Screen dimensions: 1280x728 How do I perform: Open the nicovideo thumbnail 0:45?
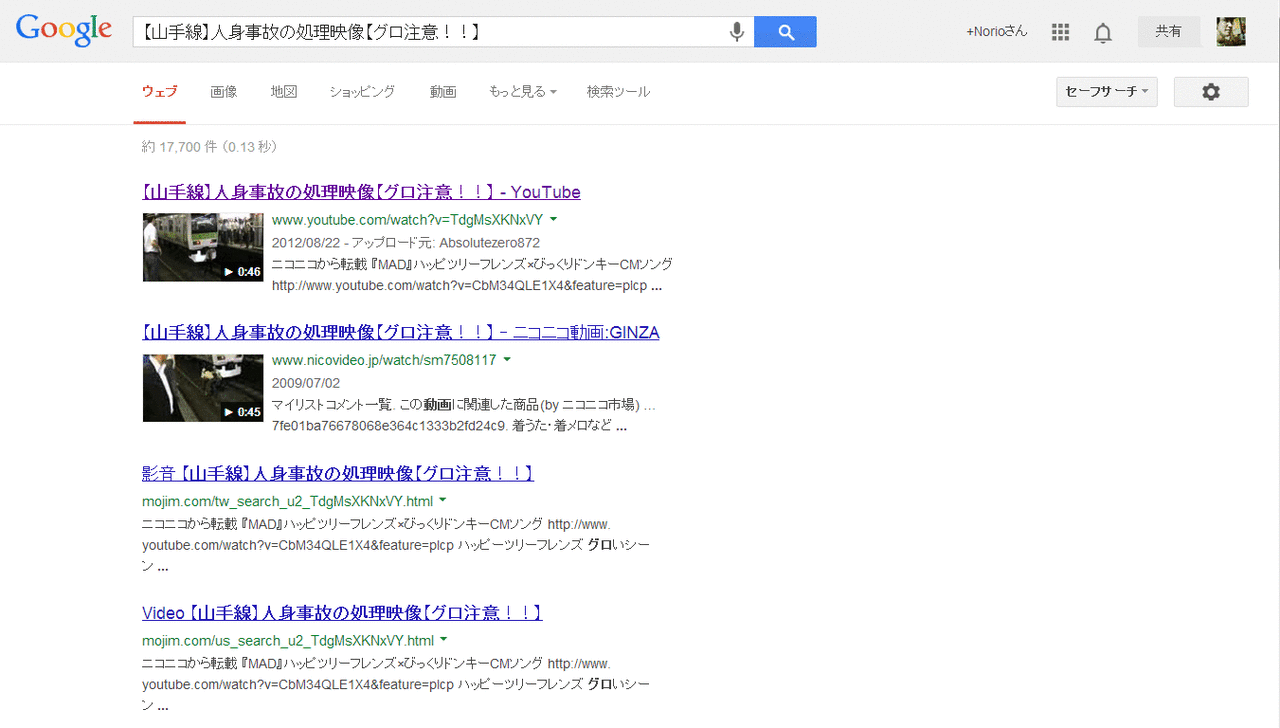203,387
